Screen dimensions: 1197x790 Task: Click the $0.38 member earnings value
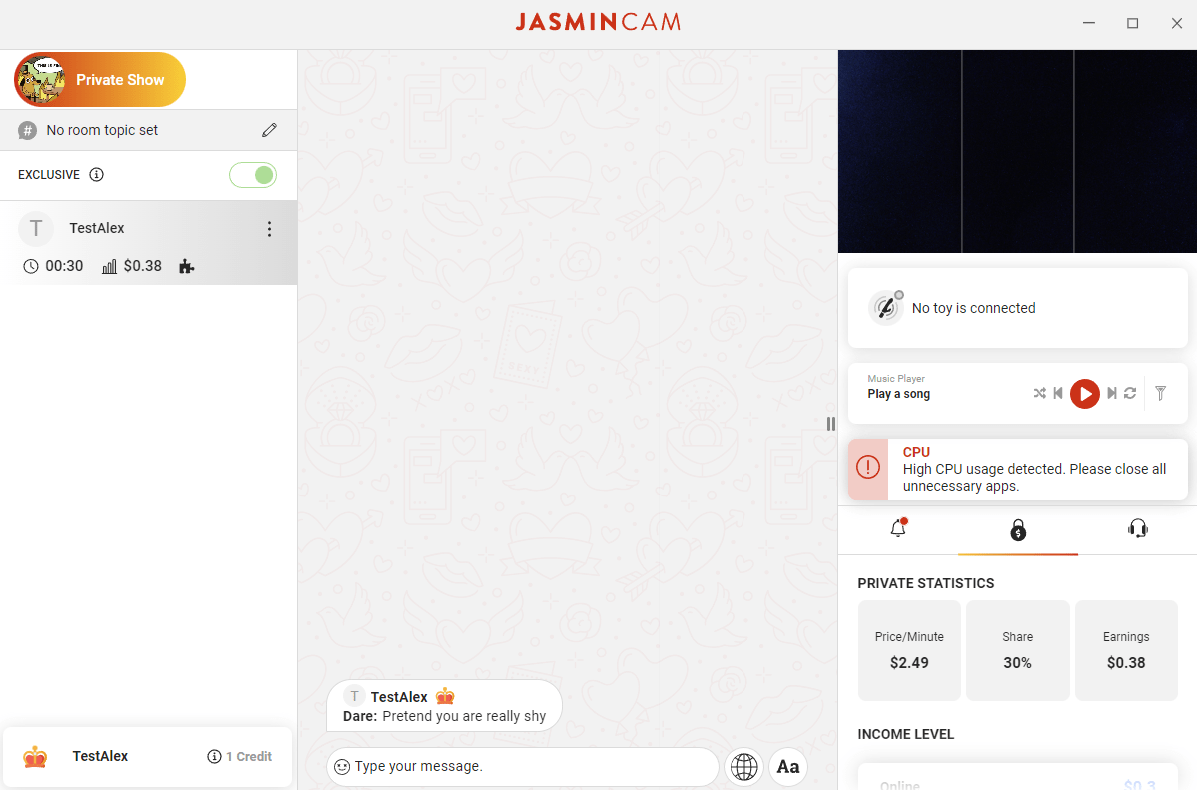pyautogui.click(x=143, y=266)
